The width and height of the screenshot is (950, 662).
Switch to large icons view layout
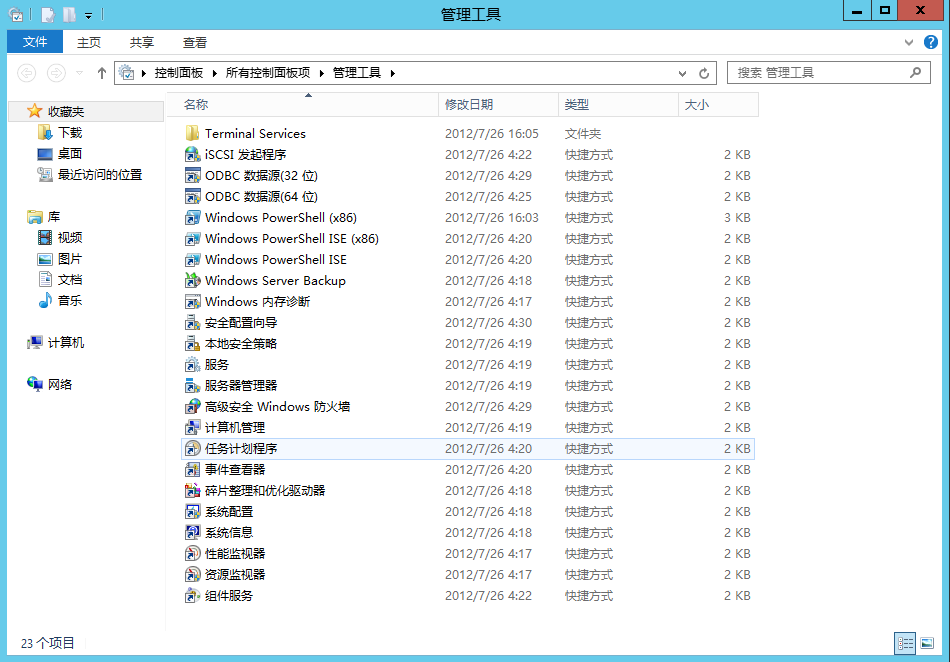927,643
